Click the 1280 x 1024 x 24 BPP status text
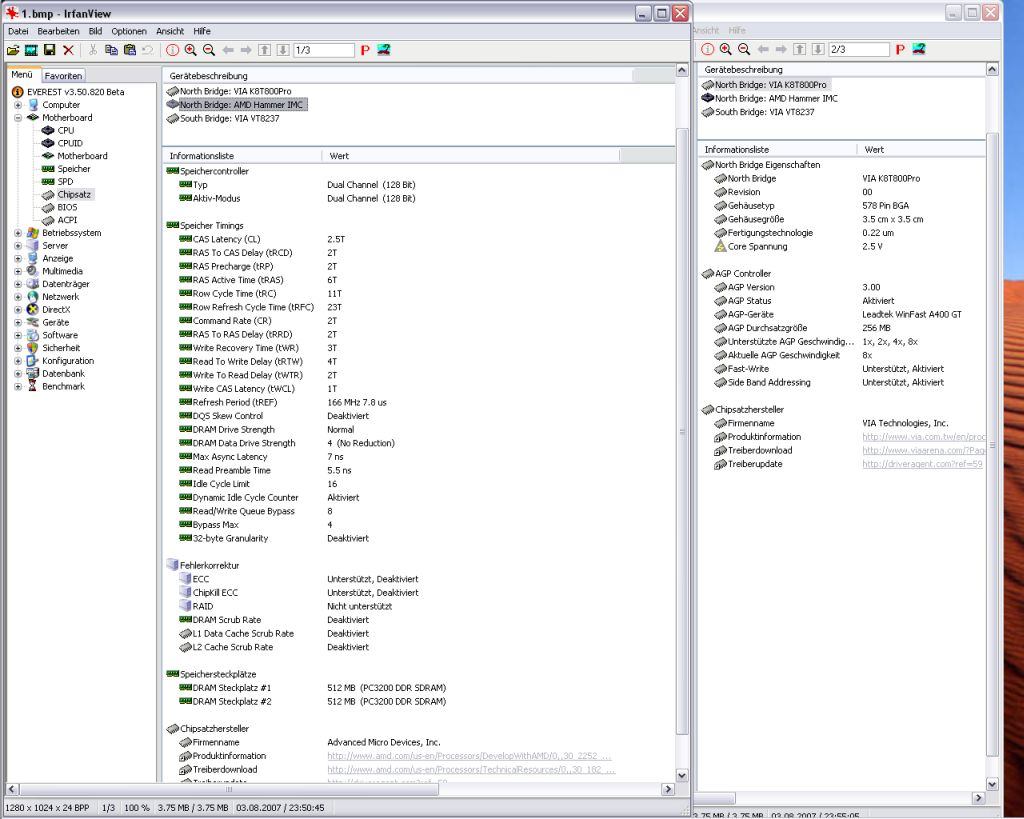The height and width of the screenshot is (819, 1024). coord(47,808)
